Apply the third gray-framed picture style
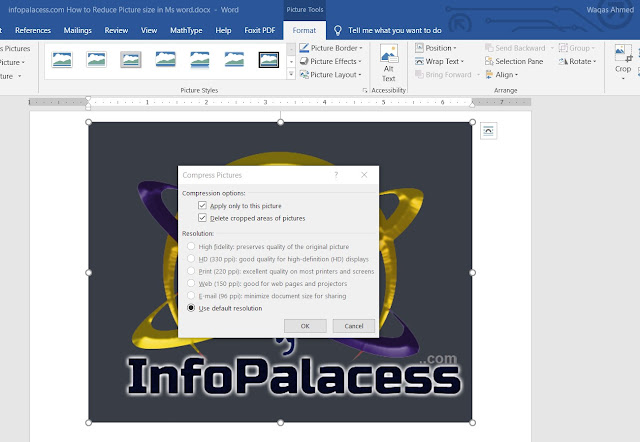The height and width of the screenshot is (442, 640). tap(131, 60)
